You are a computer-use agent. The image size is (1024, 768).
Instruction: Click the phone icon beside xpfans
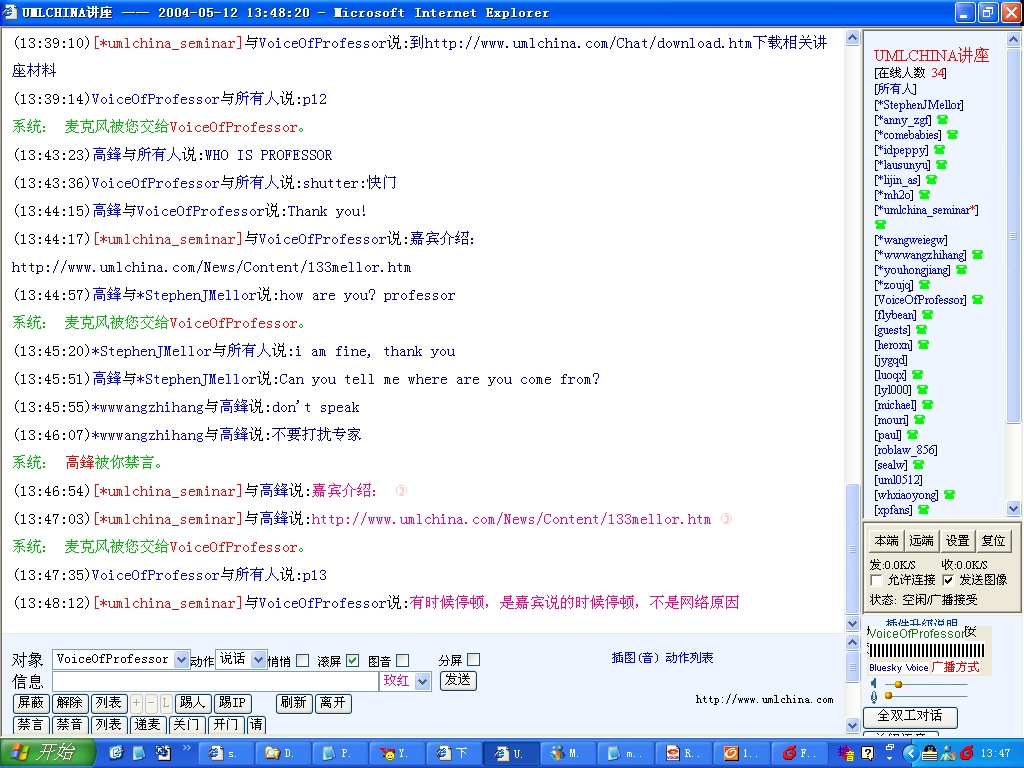tap(923, 511)
